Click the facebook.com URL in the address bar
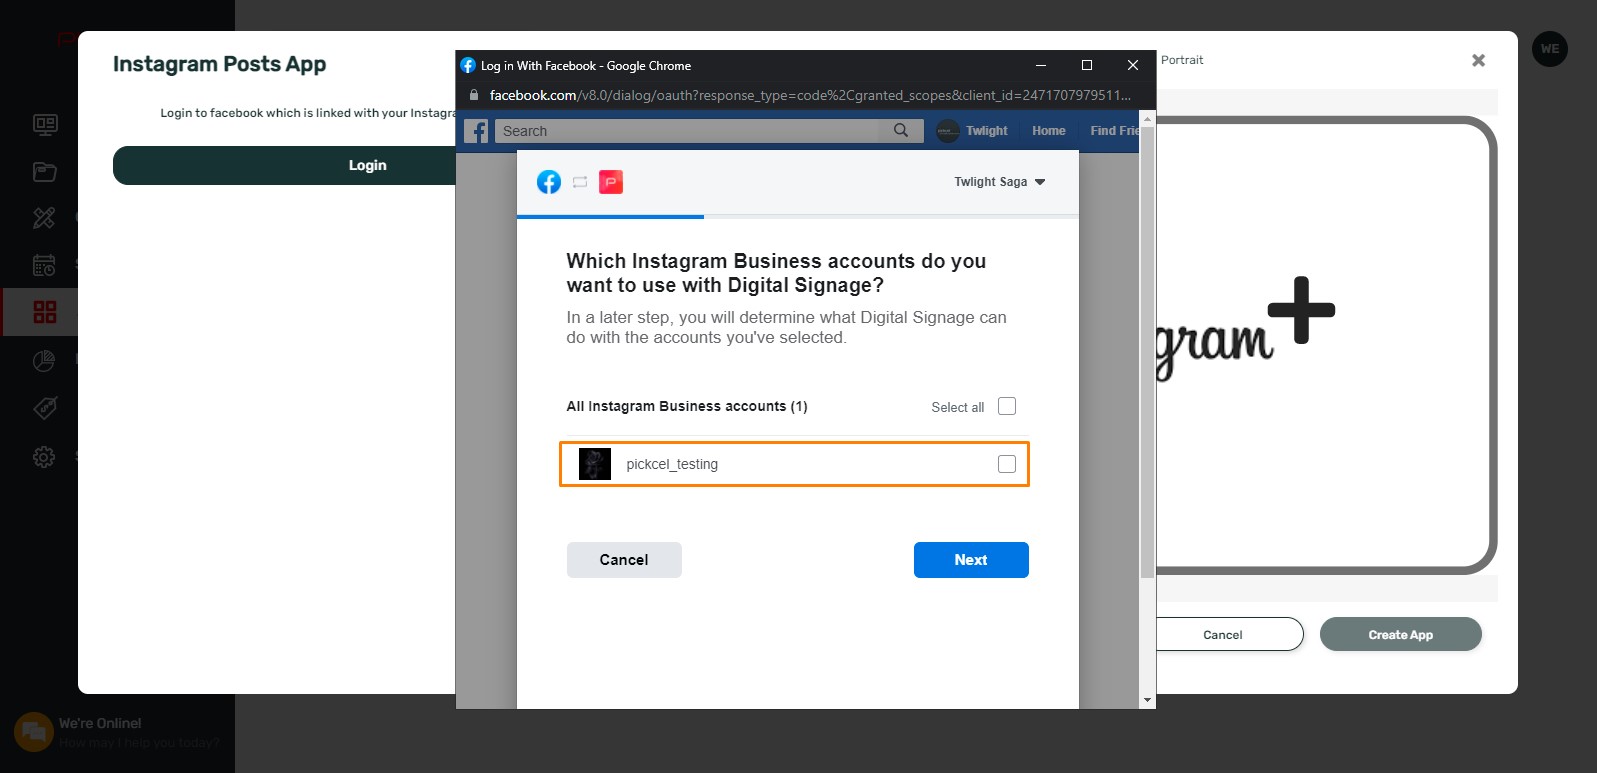1597x773 pixels. pyautogui.click(x=810, y=95)
